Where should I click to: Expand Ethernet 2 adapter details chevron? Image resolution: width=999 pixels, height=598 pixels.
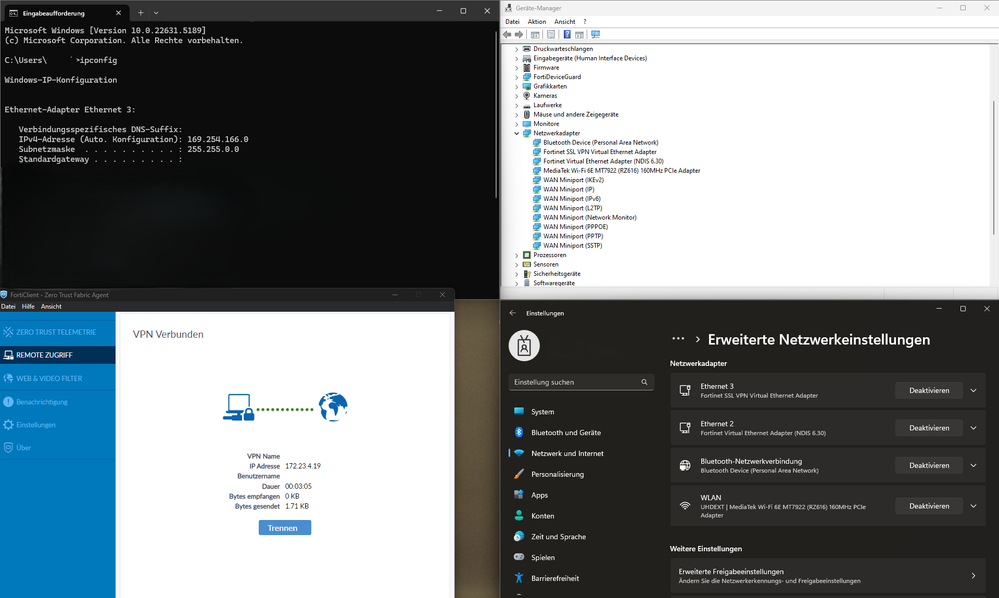click(x=974, y=428)
